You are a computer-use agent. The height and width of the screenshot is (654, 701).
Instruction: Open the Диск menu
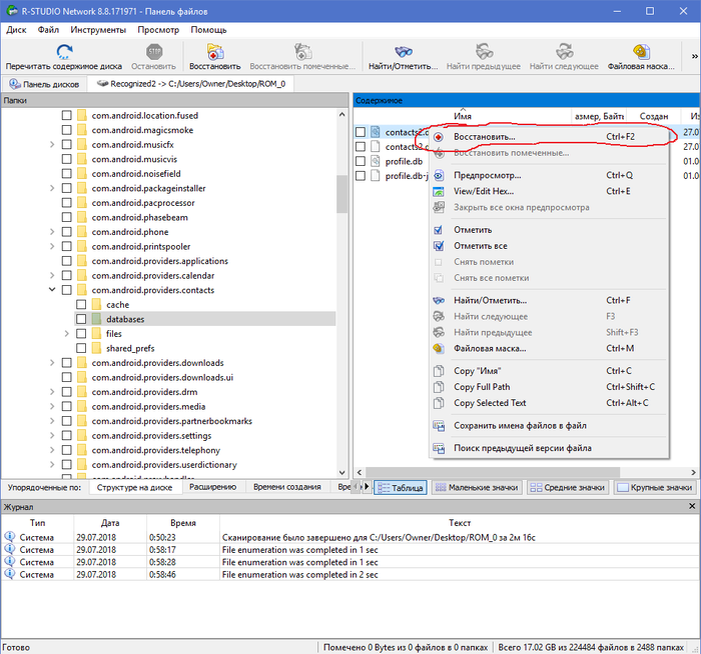(x=16, y=30)
